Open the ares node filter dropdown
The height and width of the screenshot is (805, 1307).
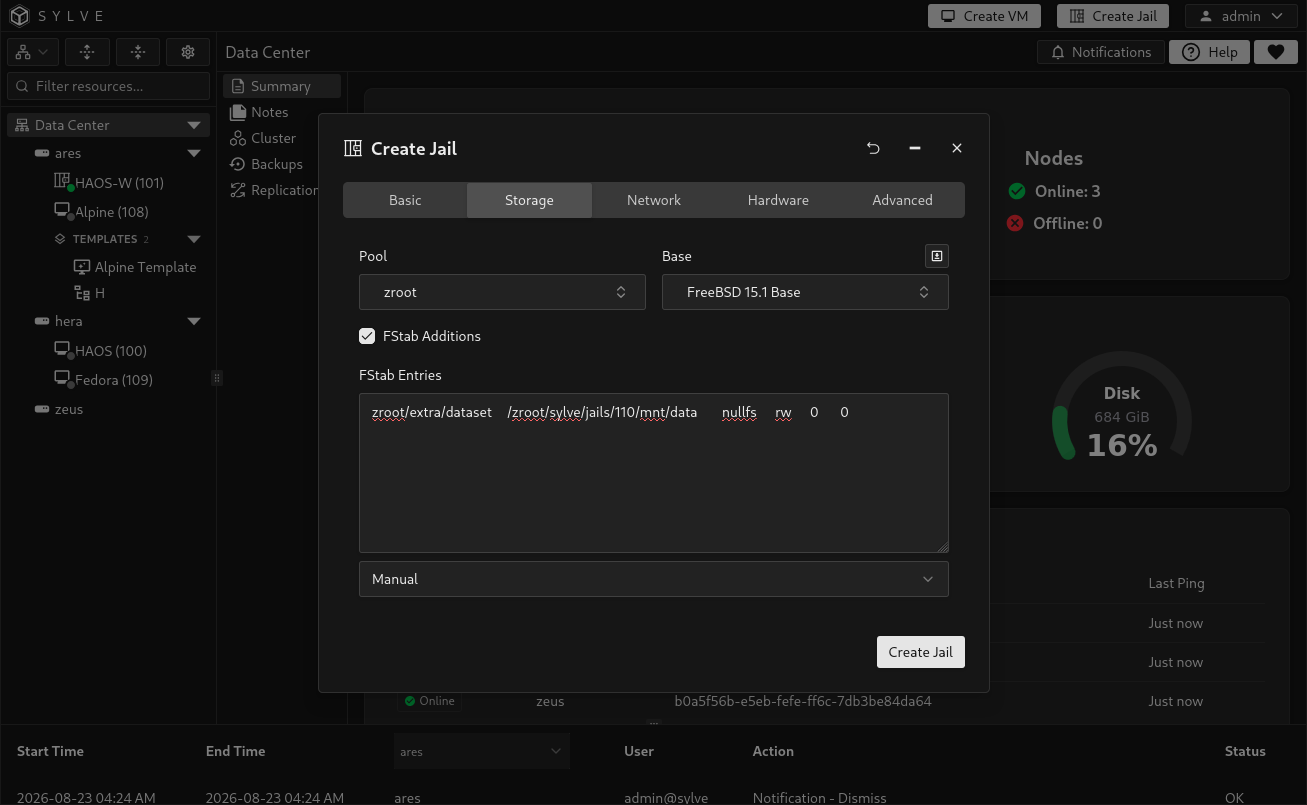click(481, 751)
